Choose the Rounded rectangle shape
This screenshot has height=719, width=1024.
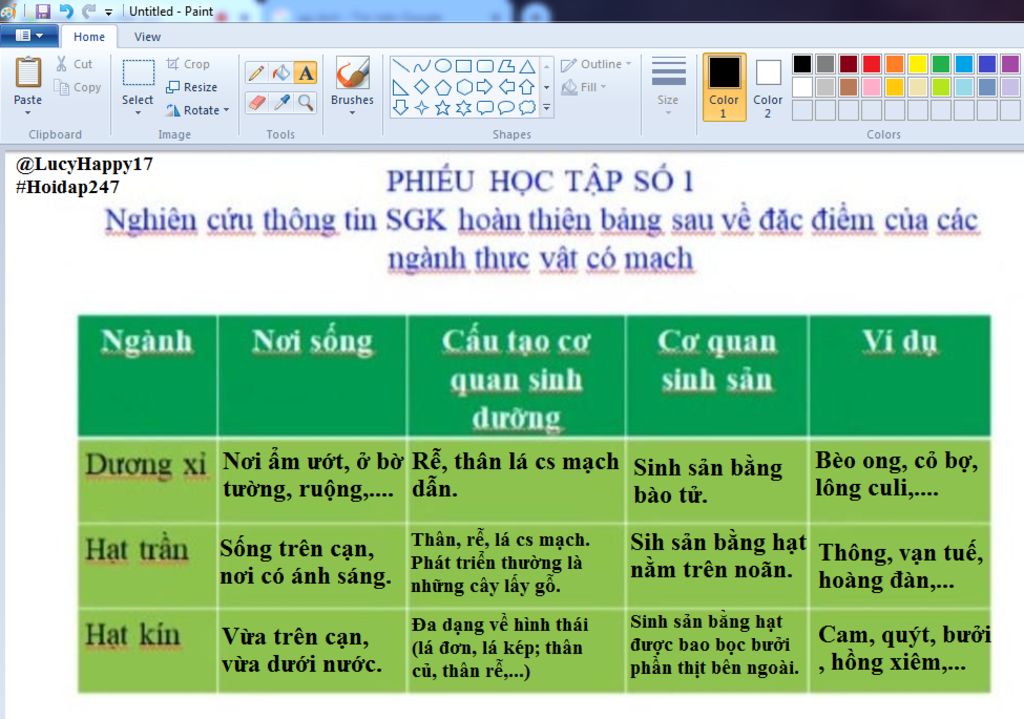tap(485, 66)
